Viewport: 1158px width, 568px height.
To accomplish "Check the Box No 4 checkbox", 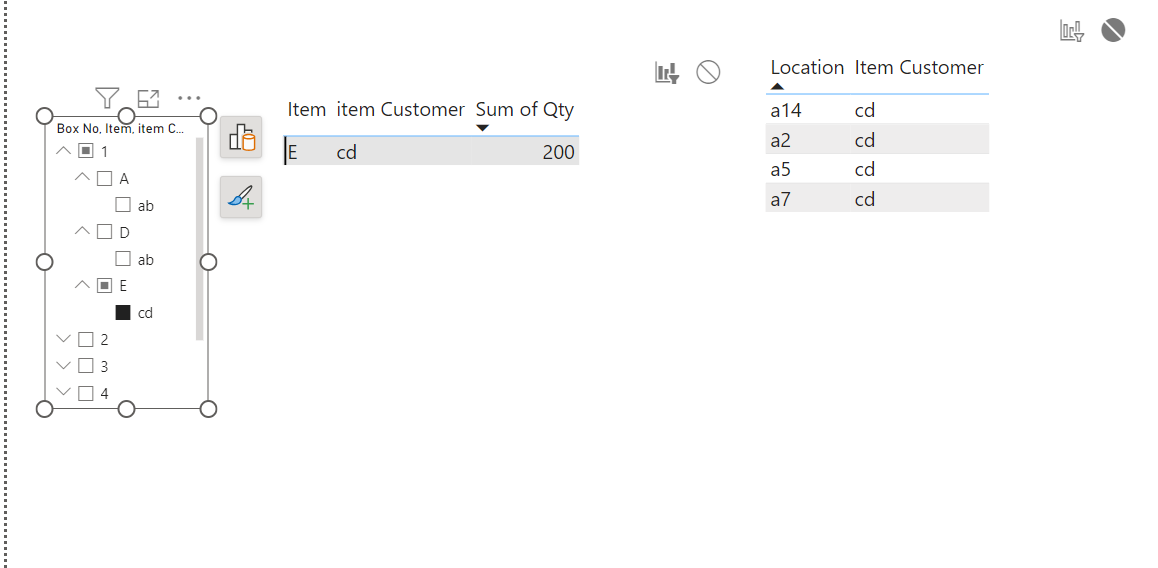I will pos(86,393).
